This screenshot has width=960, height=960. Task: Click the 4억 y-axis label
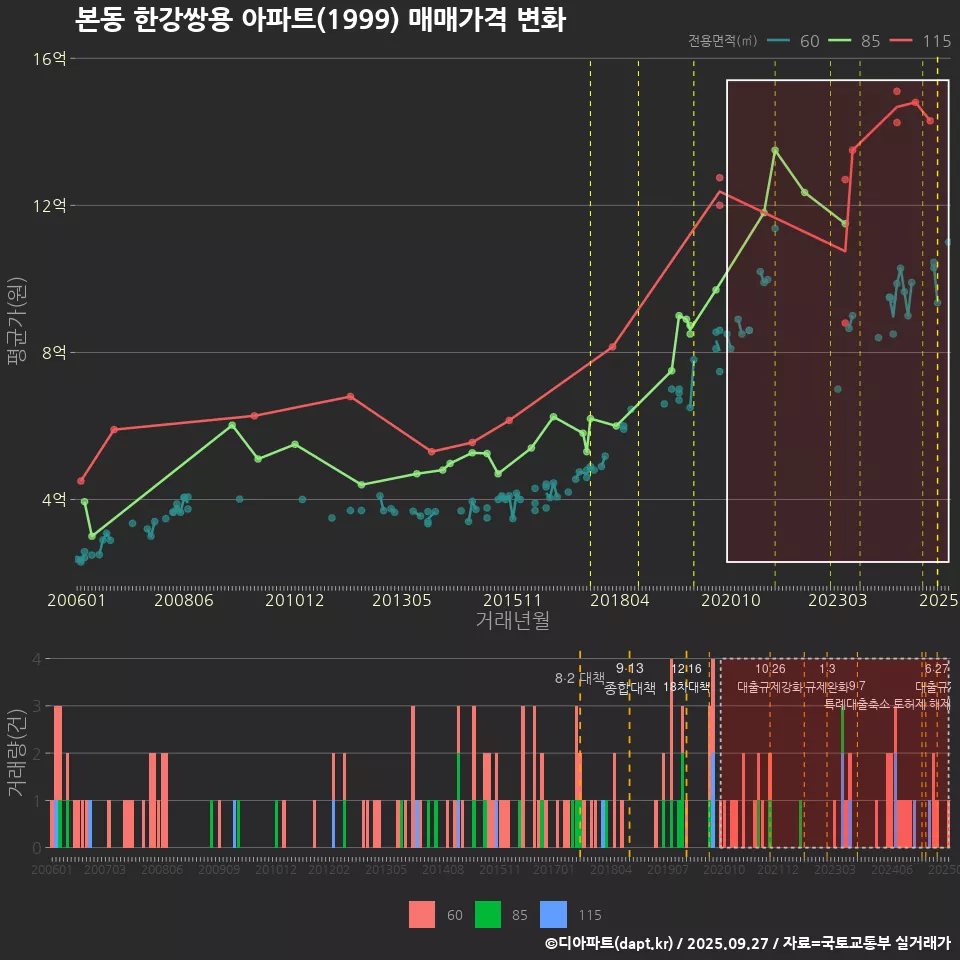click(x=50, y=500)
